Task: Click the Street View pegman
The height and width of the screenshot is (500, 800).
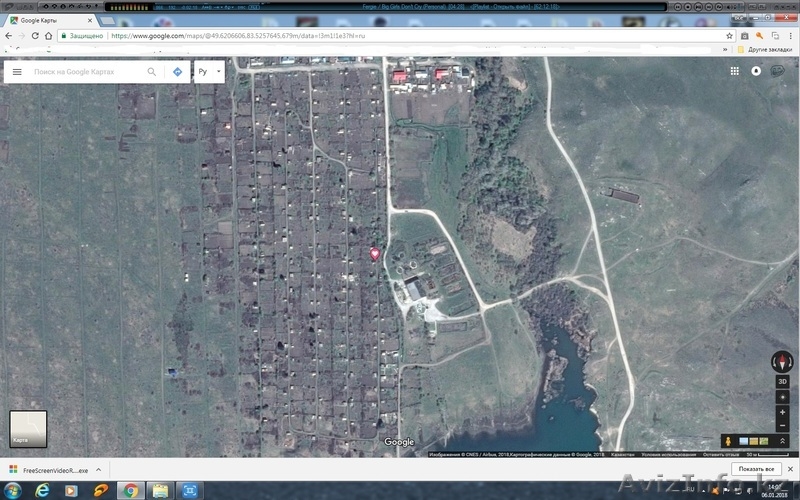Action: click(x=729, y=441)
